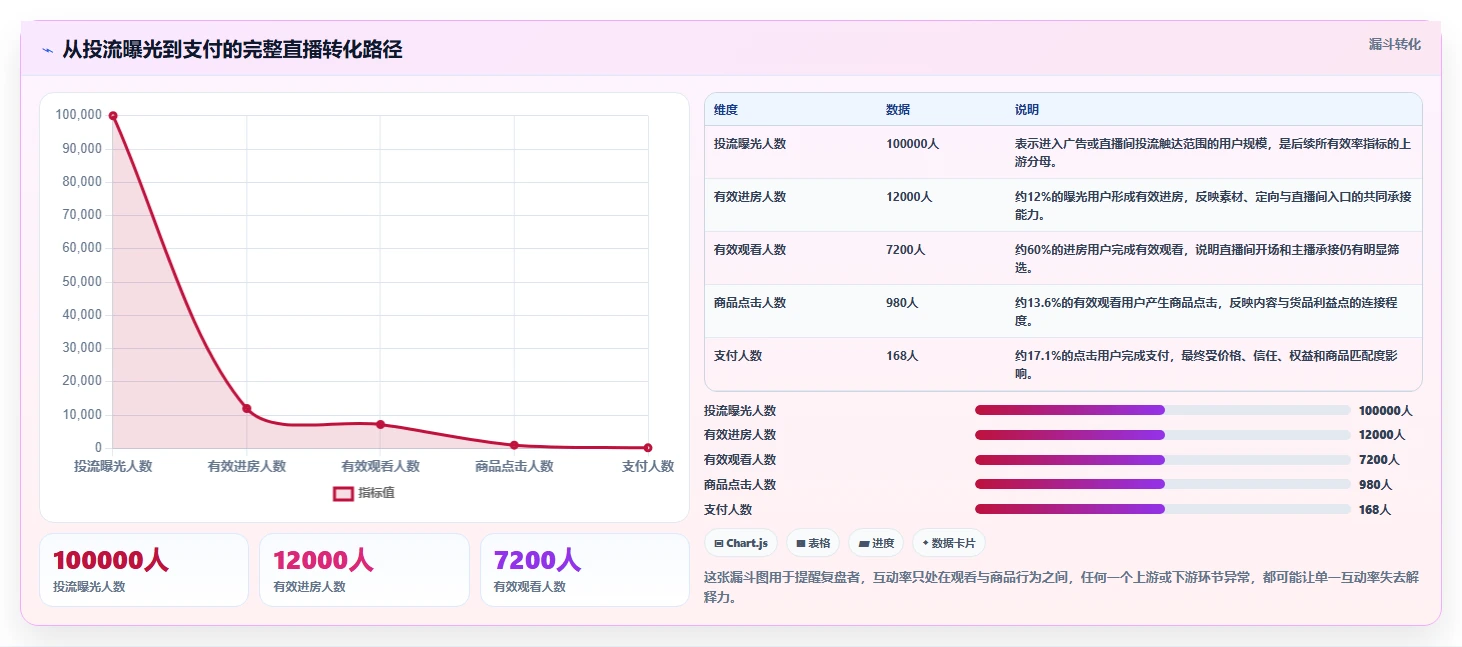The height and width of the screenshot is (647, 1462).
Task: Toggle the 指标值 legend swatch
Action: point(343,493)
